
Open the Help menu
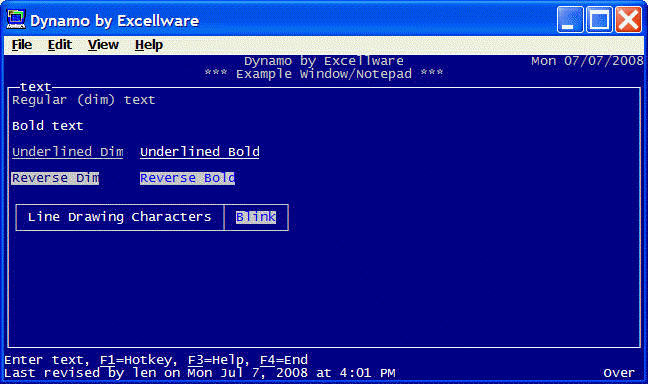tap(149, 45)
